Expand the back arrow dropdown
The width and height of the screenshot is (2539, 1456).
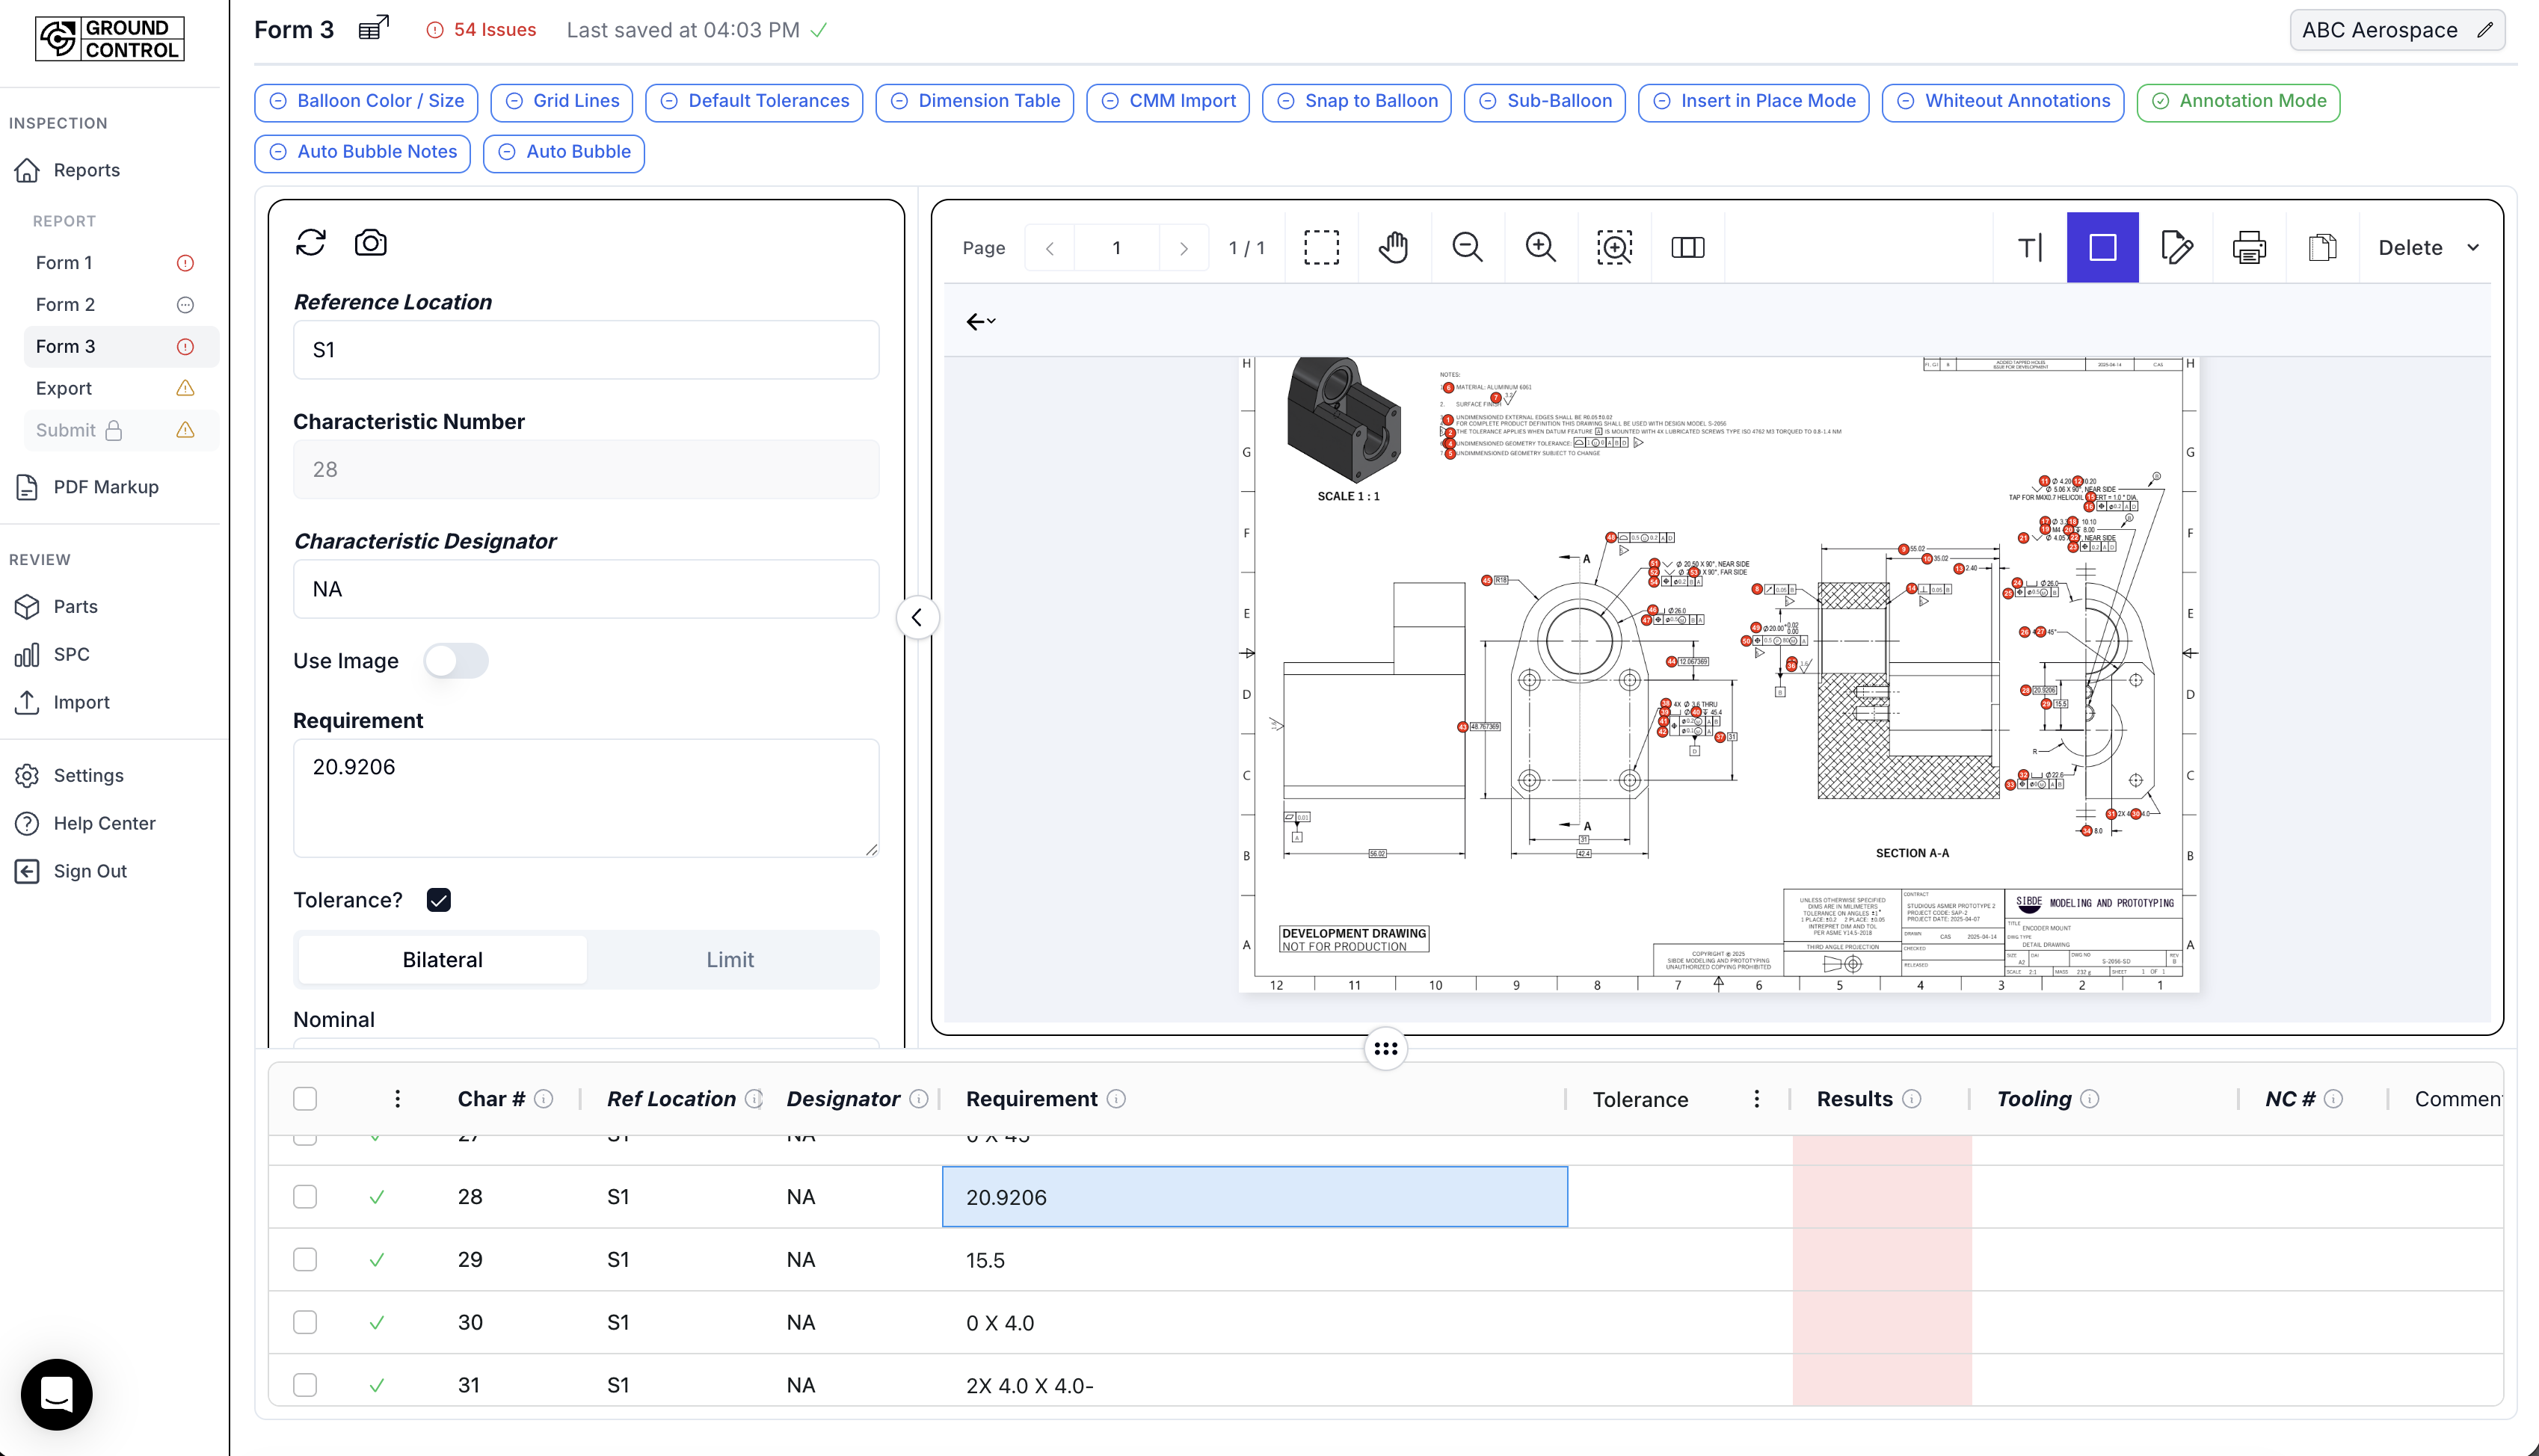(981, 321)
